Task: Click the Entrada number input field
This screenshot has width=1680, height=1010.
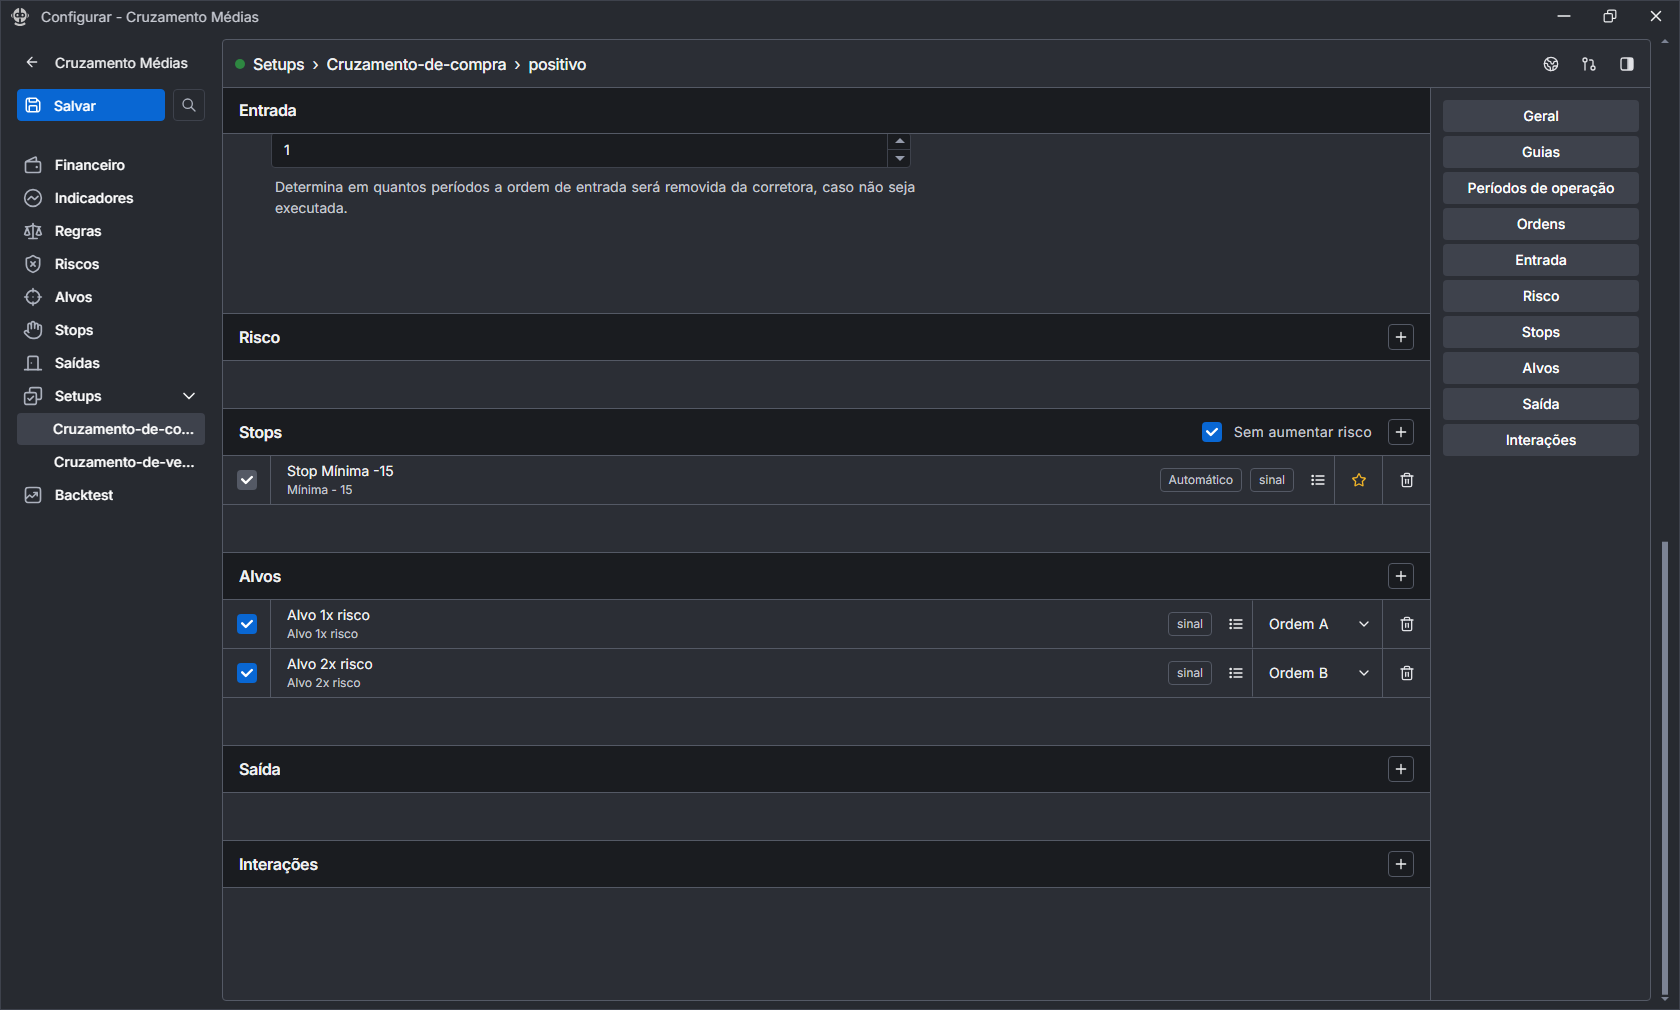Action: pos(580,150)
